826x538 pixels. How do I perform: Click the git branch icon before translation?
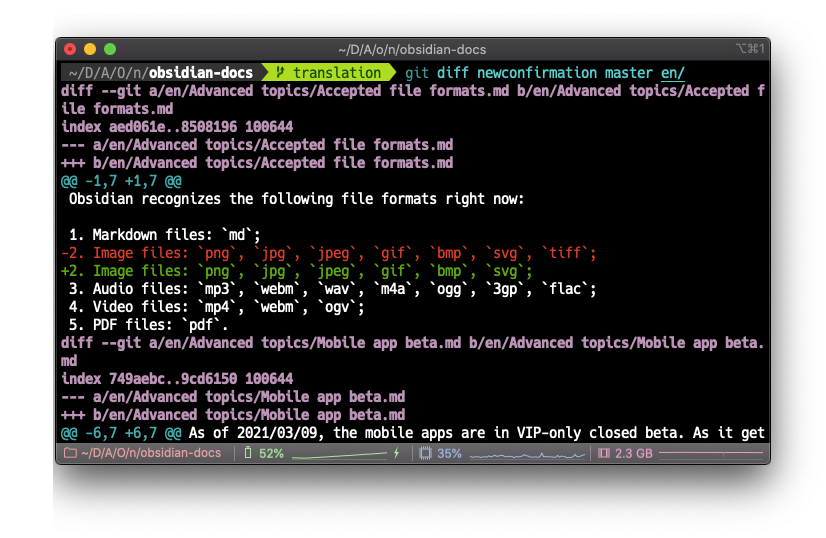[x=281, y=72]
